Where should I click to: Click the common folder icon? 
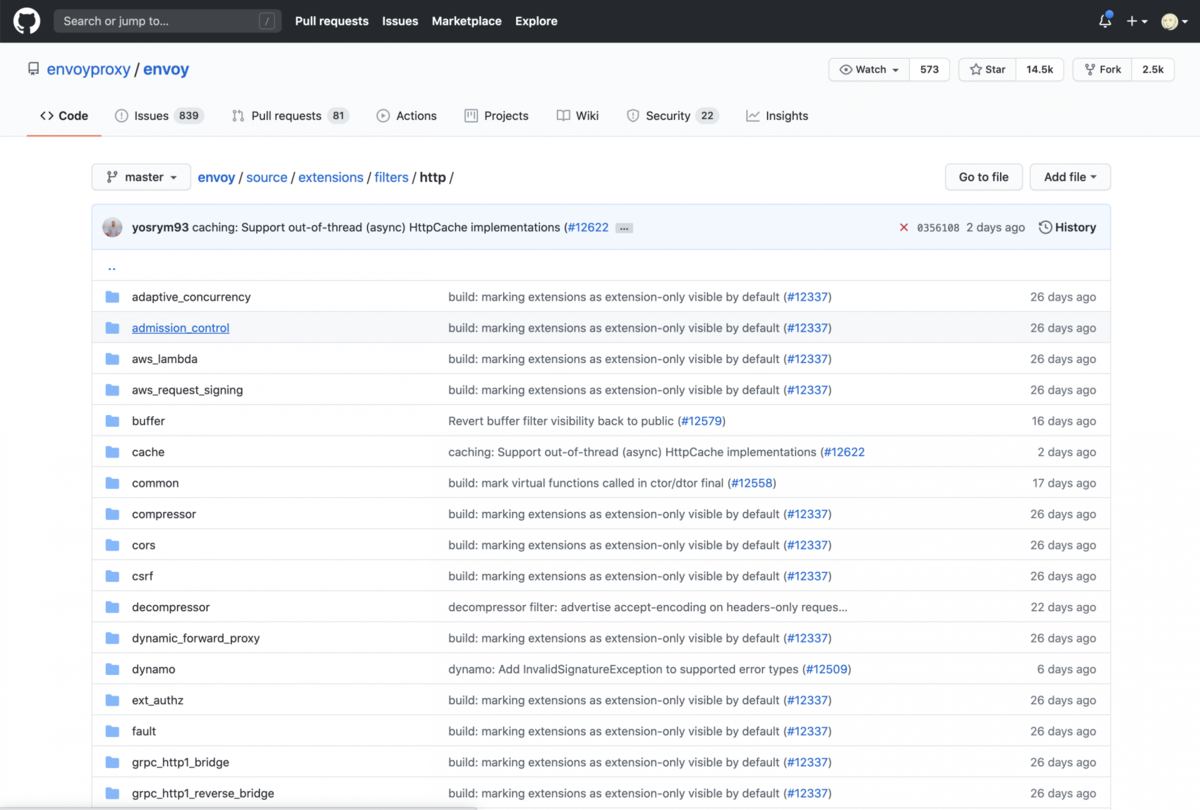tap(112, 483)
